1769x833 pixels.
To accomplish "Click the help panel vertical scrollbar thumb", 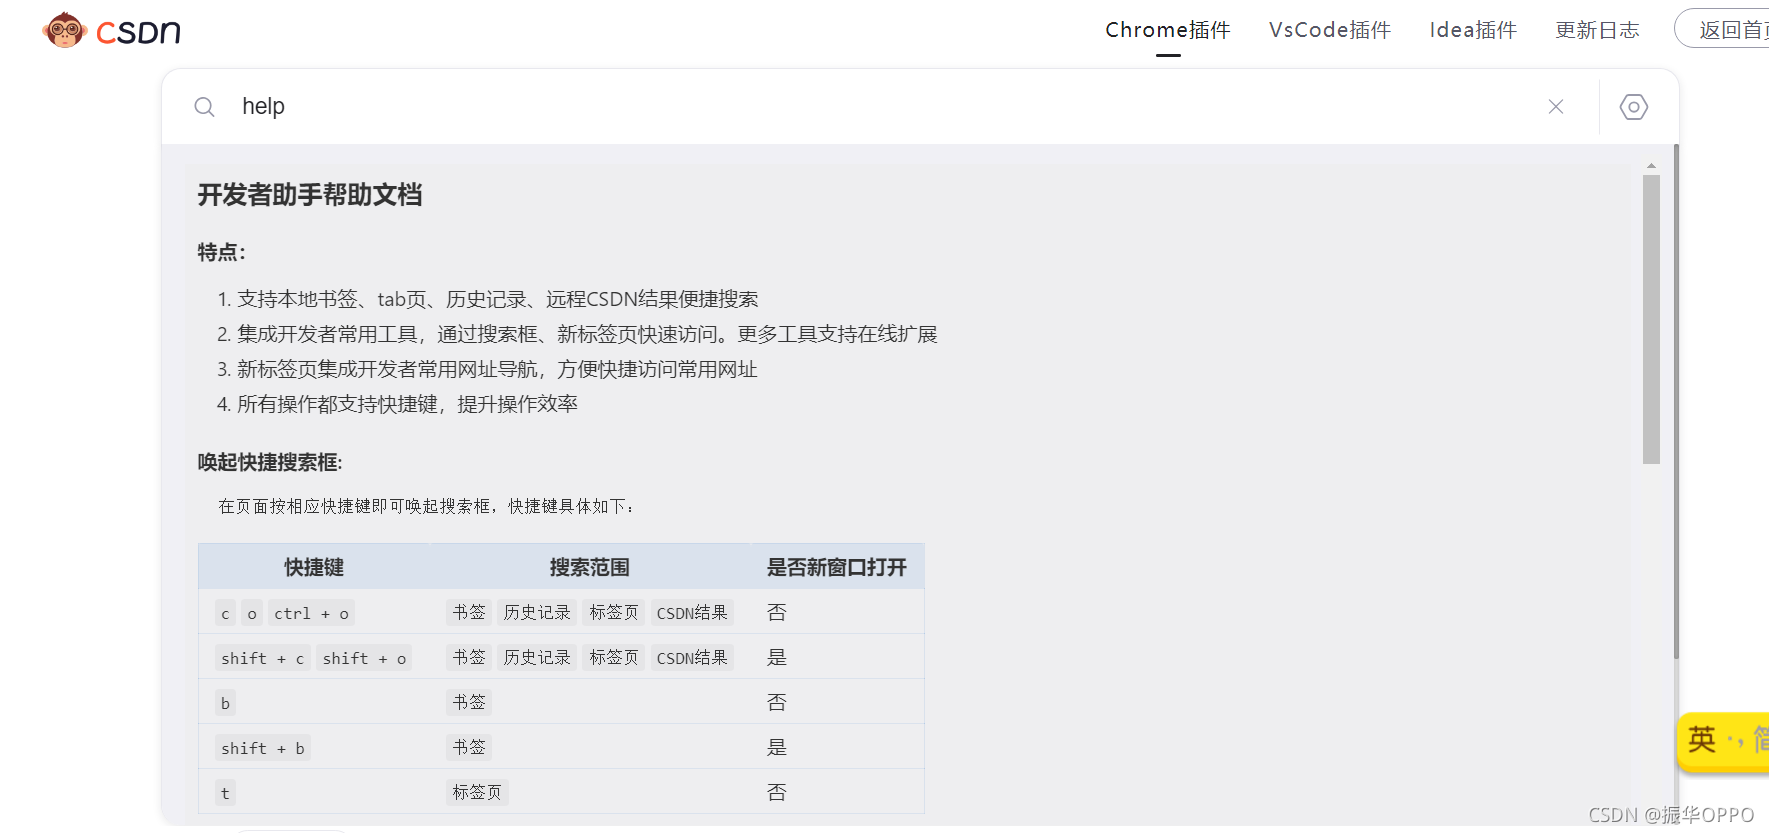I will [1651, 319].
